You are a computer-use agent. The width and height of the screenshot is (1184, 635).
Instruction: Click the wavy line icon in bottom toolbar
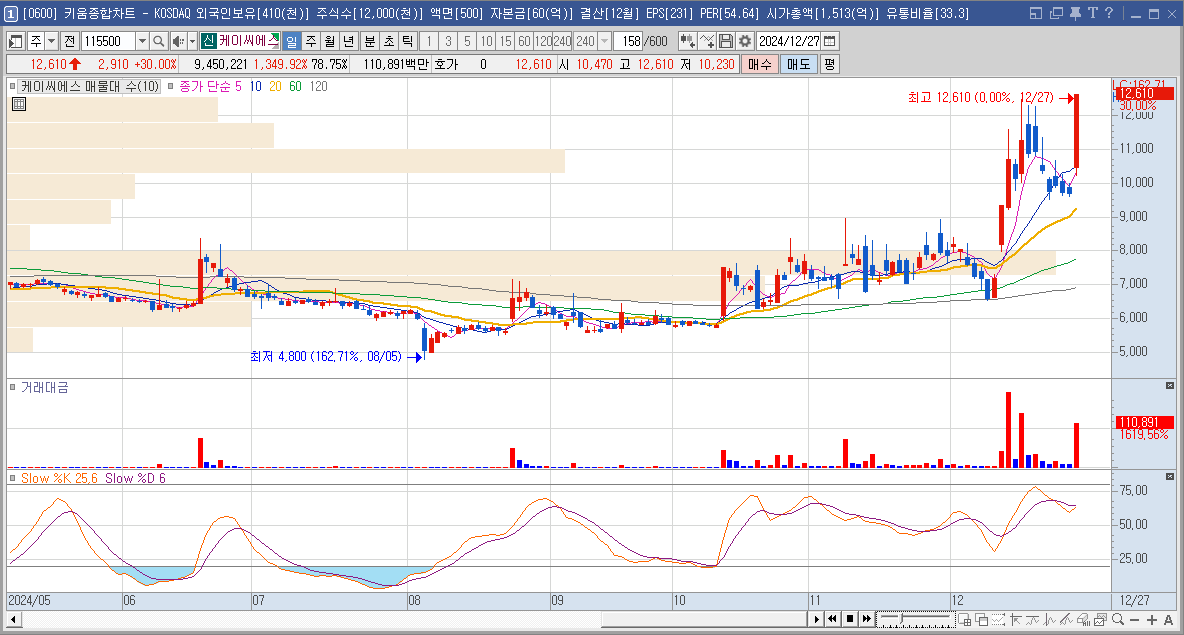point(1032,619)
